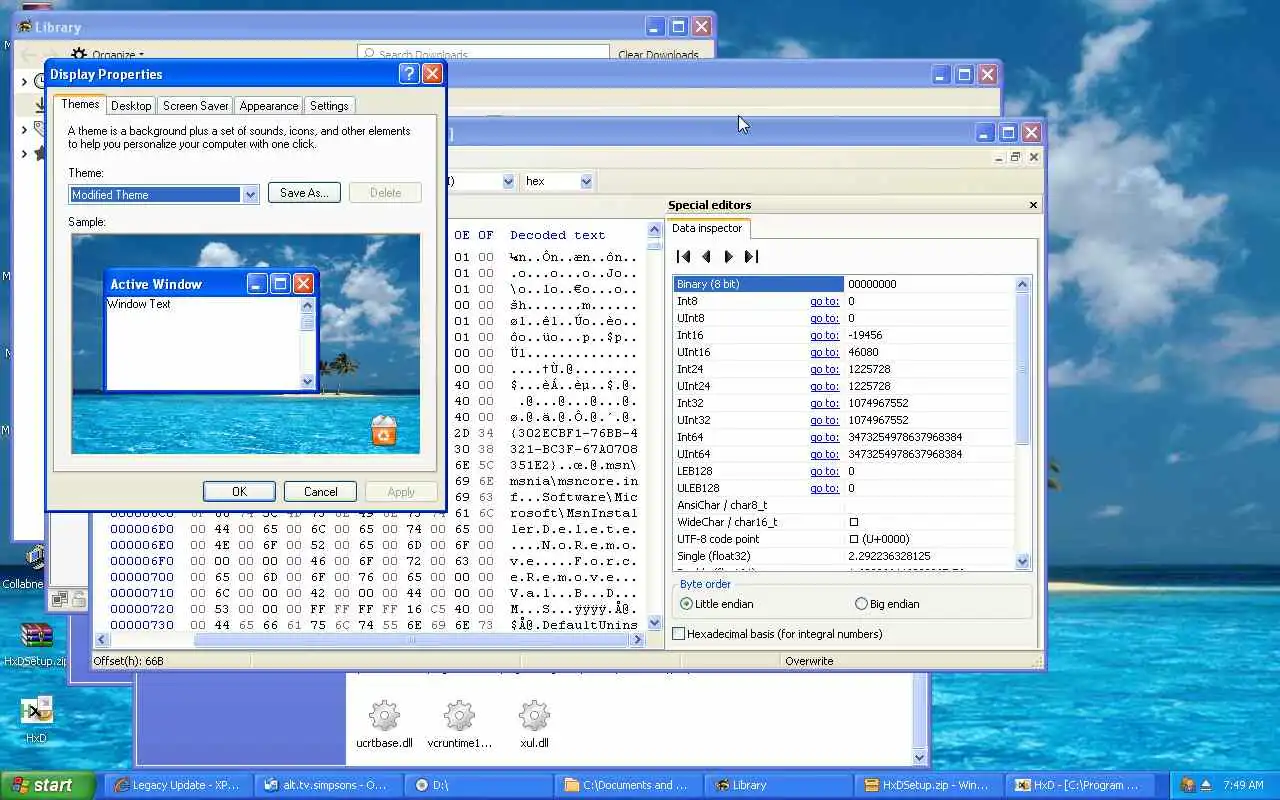
Task: Select the UTF-8 code point row
Action: 844,539
